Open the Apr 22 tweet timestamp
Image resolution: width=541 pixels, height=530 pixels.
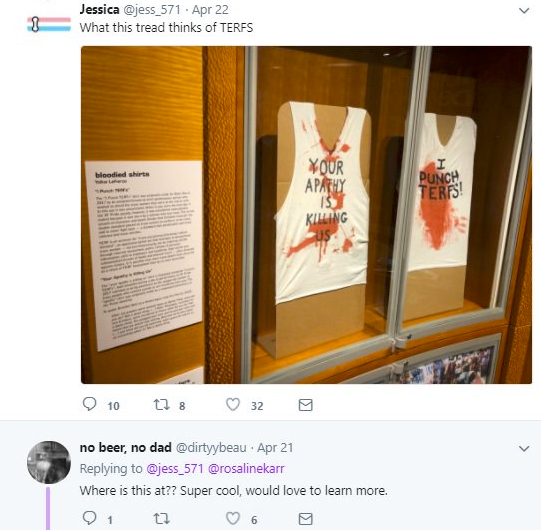(x=210, y=10)
